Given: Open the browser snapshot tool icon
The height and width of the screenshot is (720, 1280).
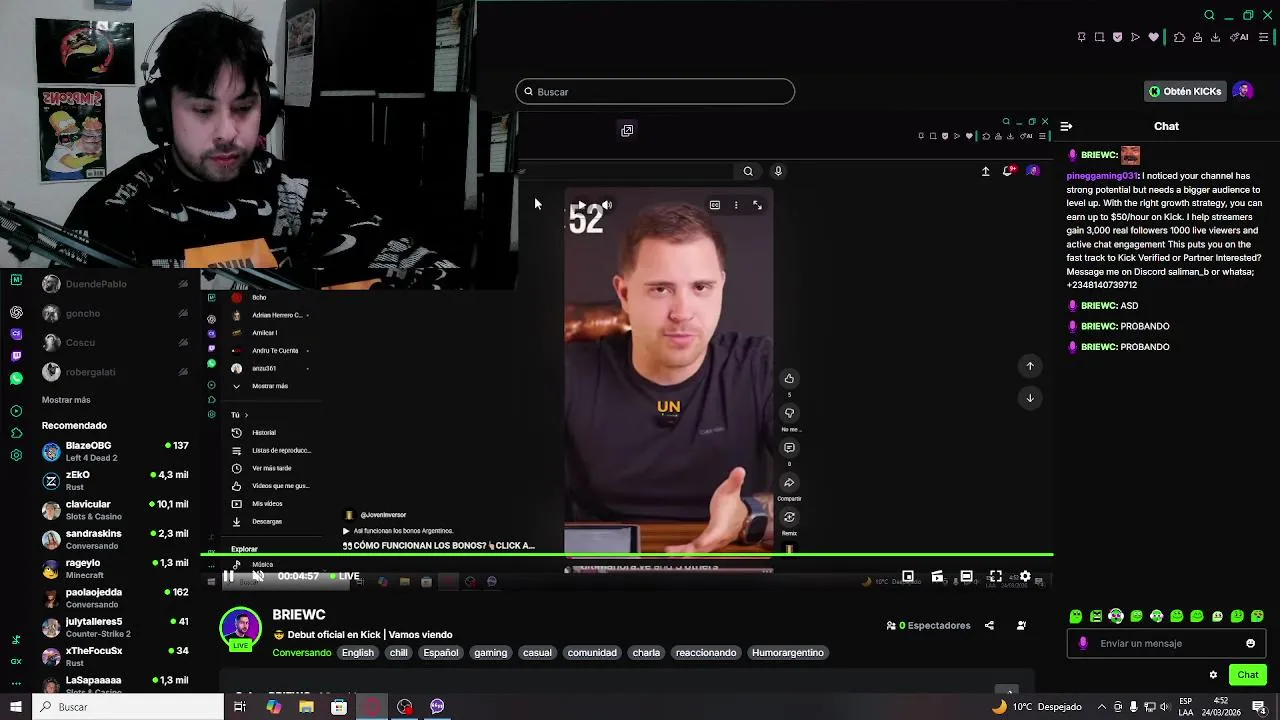Looking at the screenshot, I should (x=1099, y=37).
